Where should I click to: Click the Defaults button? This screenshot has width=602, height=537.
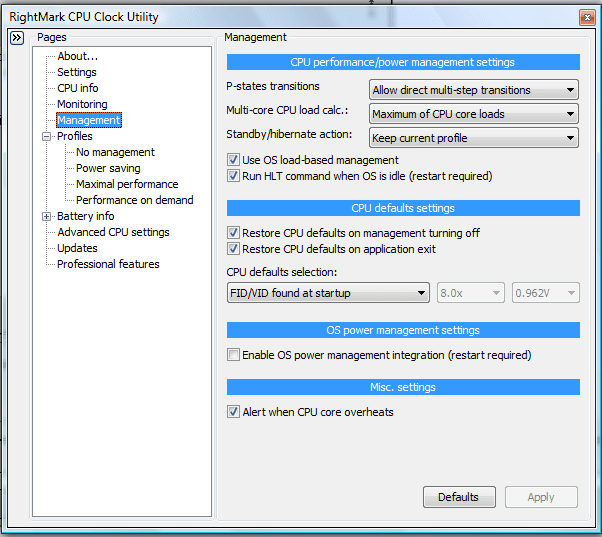(459, 497)
